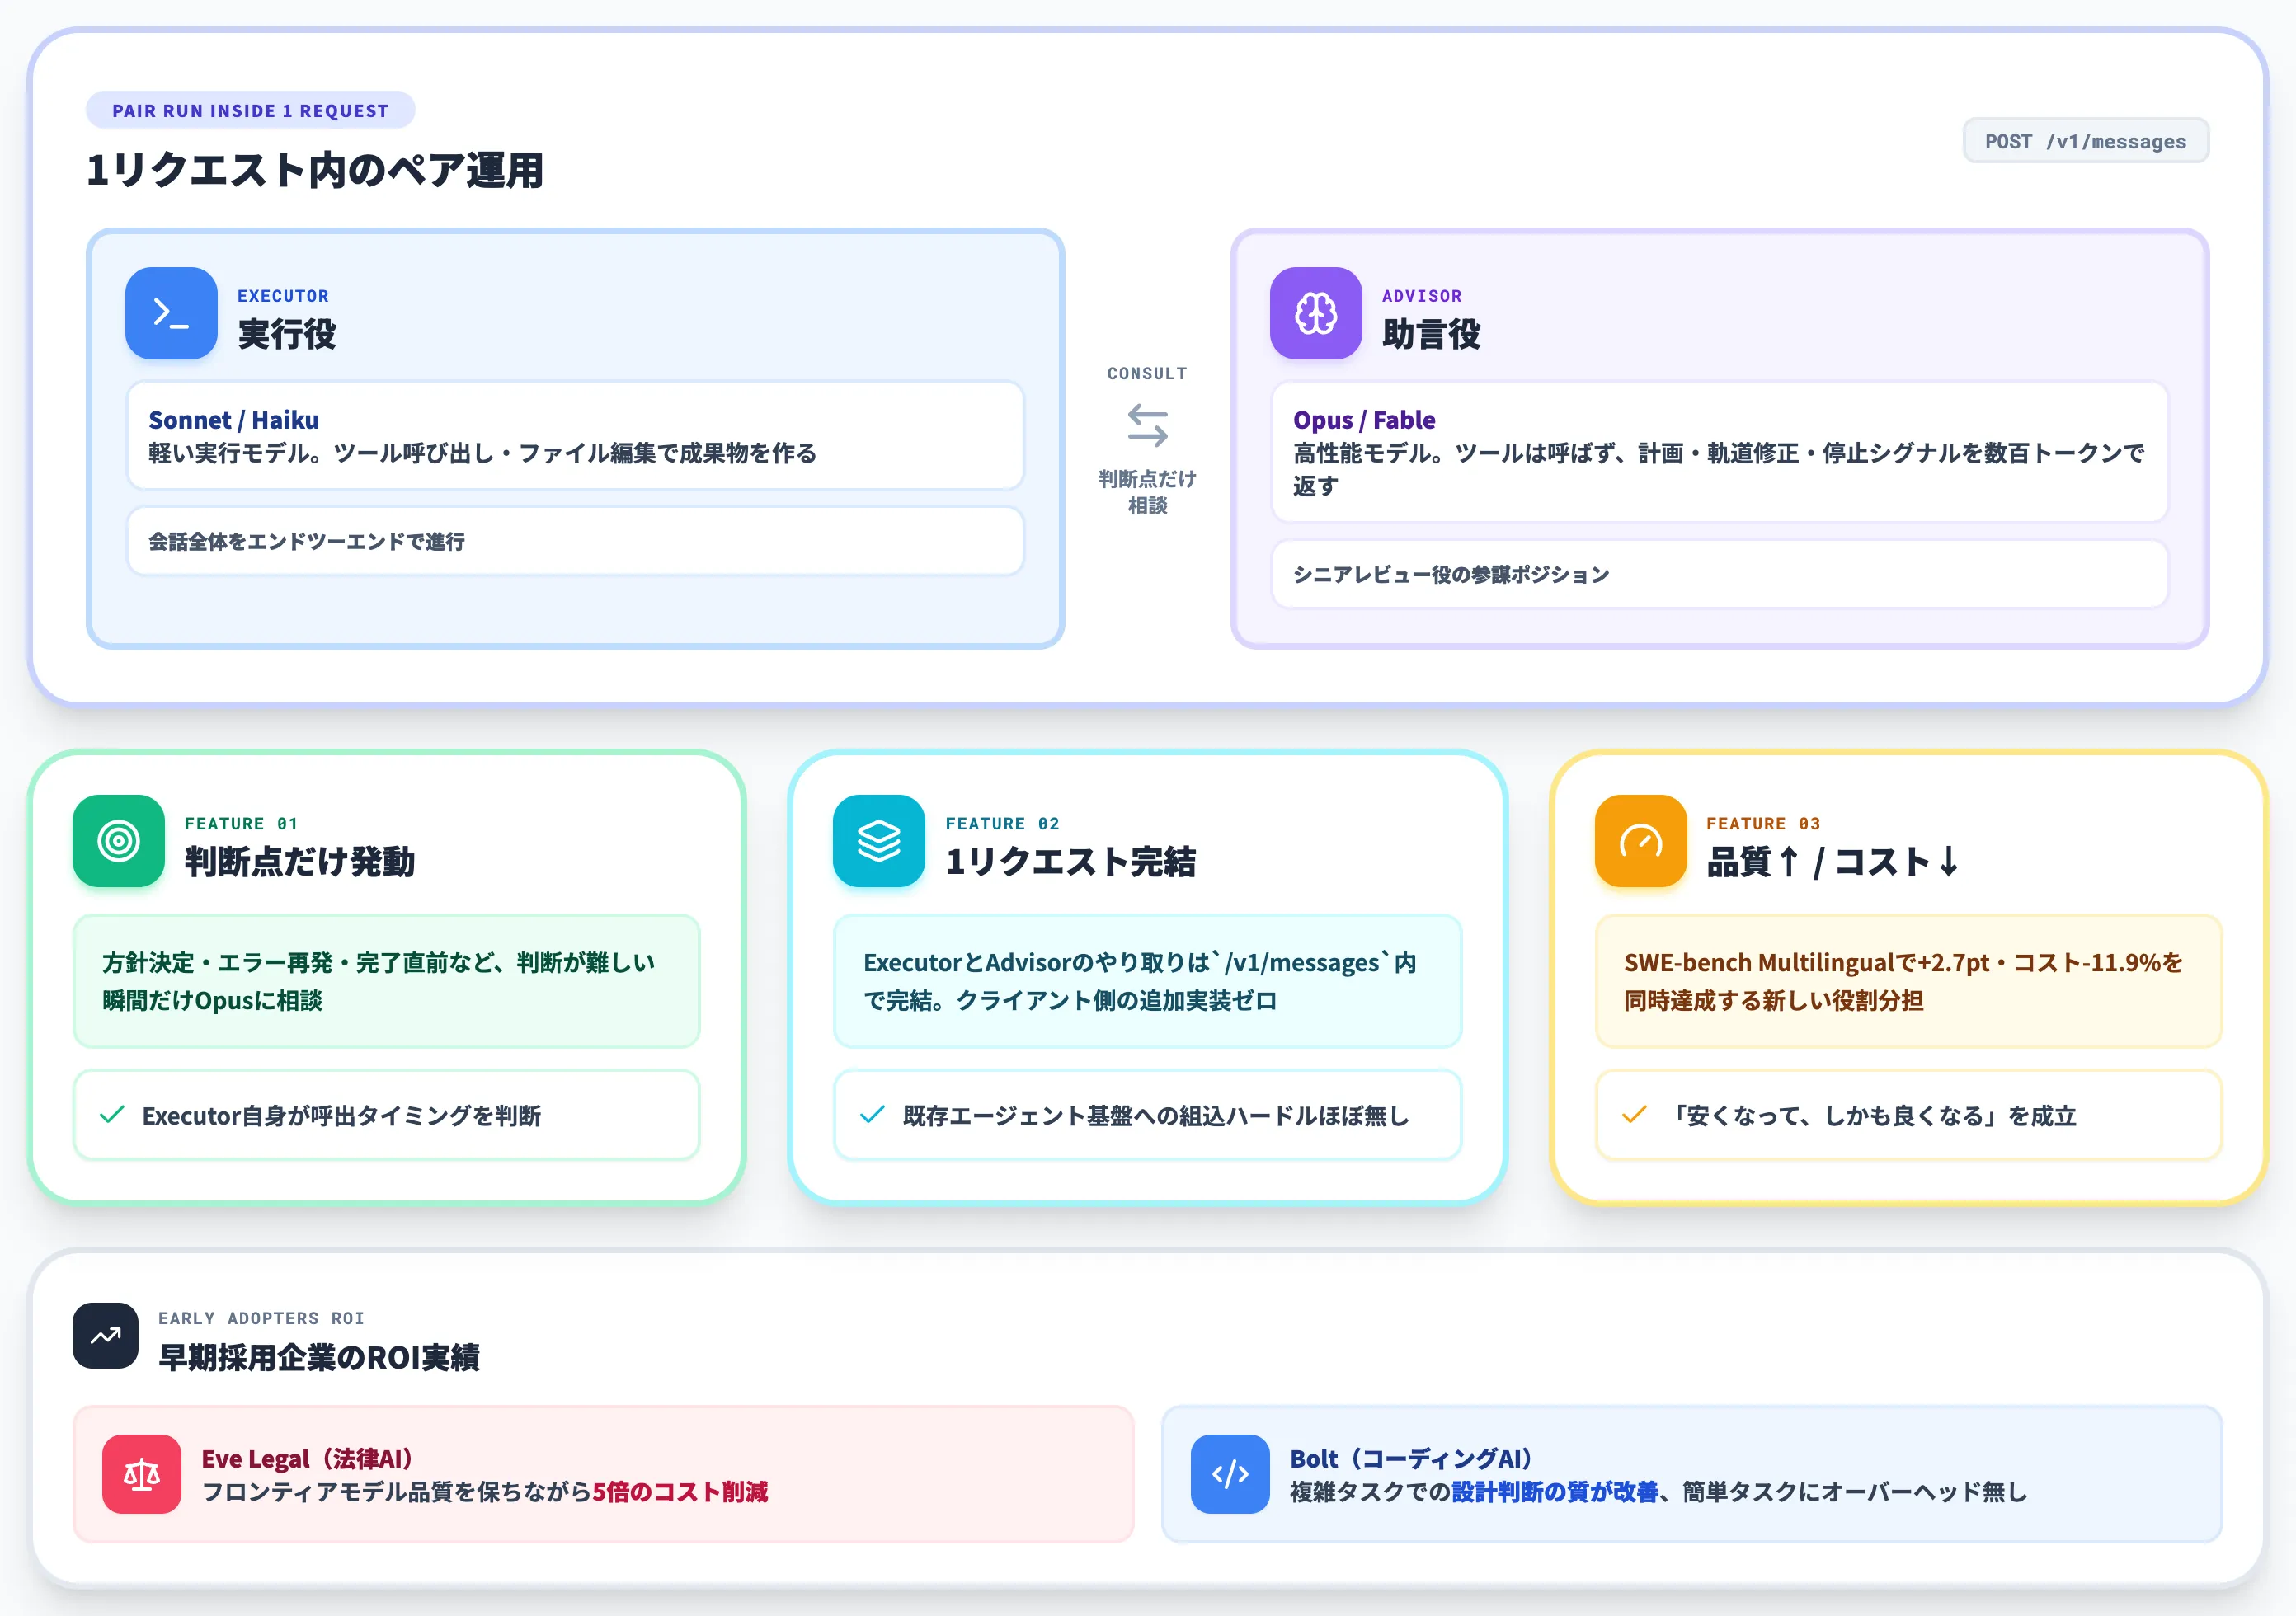
Task: Click the Feature 02 layers stack icon
Action: 879,841
